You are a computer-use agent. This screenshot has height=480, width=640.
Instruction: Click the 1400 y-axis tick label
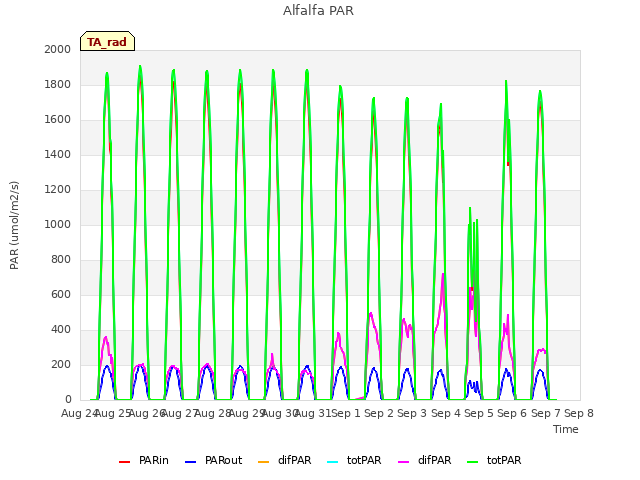(58, 154)
